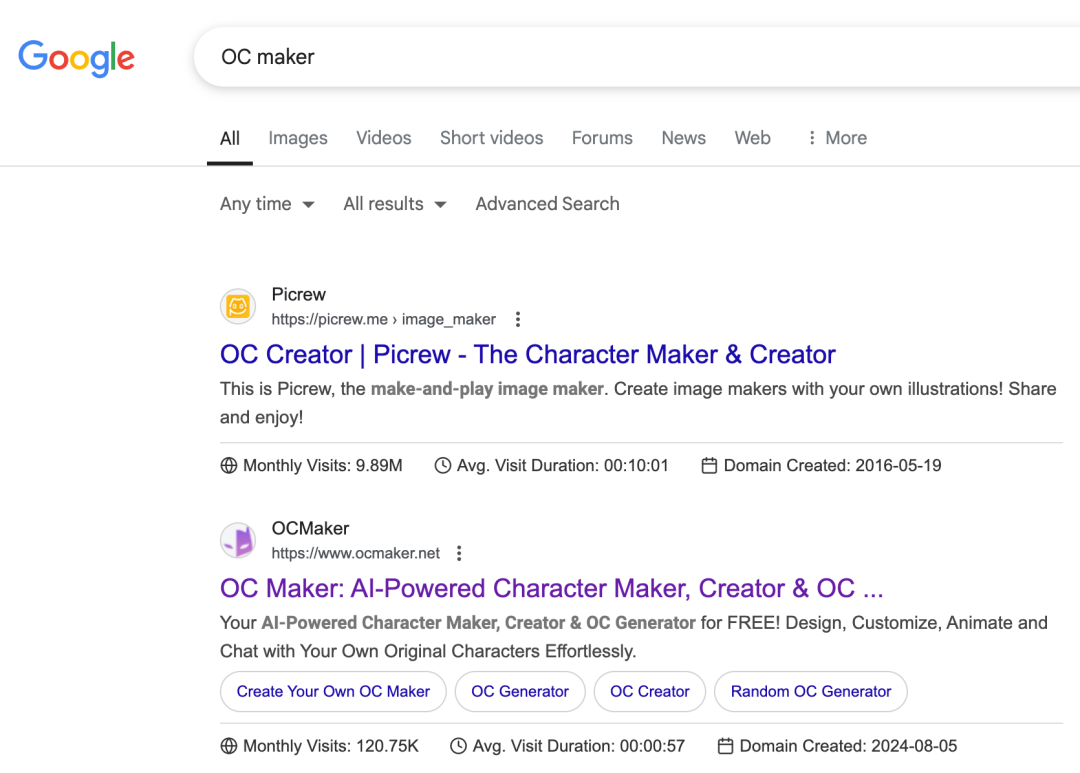
Task: Click the Monthly Visits: 120.75K text
Action: tap(331, 746)
